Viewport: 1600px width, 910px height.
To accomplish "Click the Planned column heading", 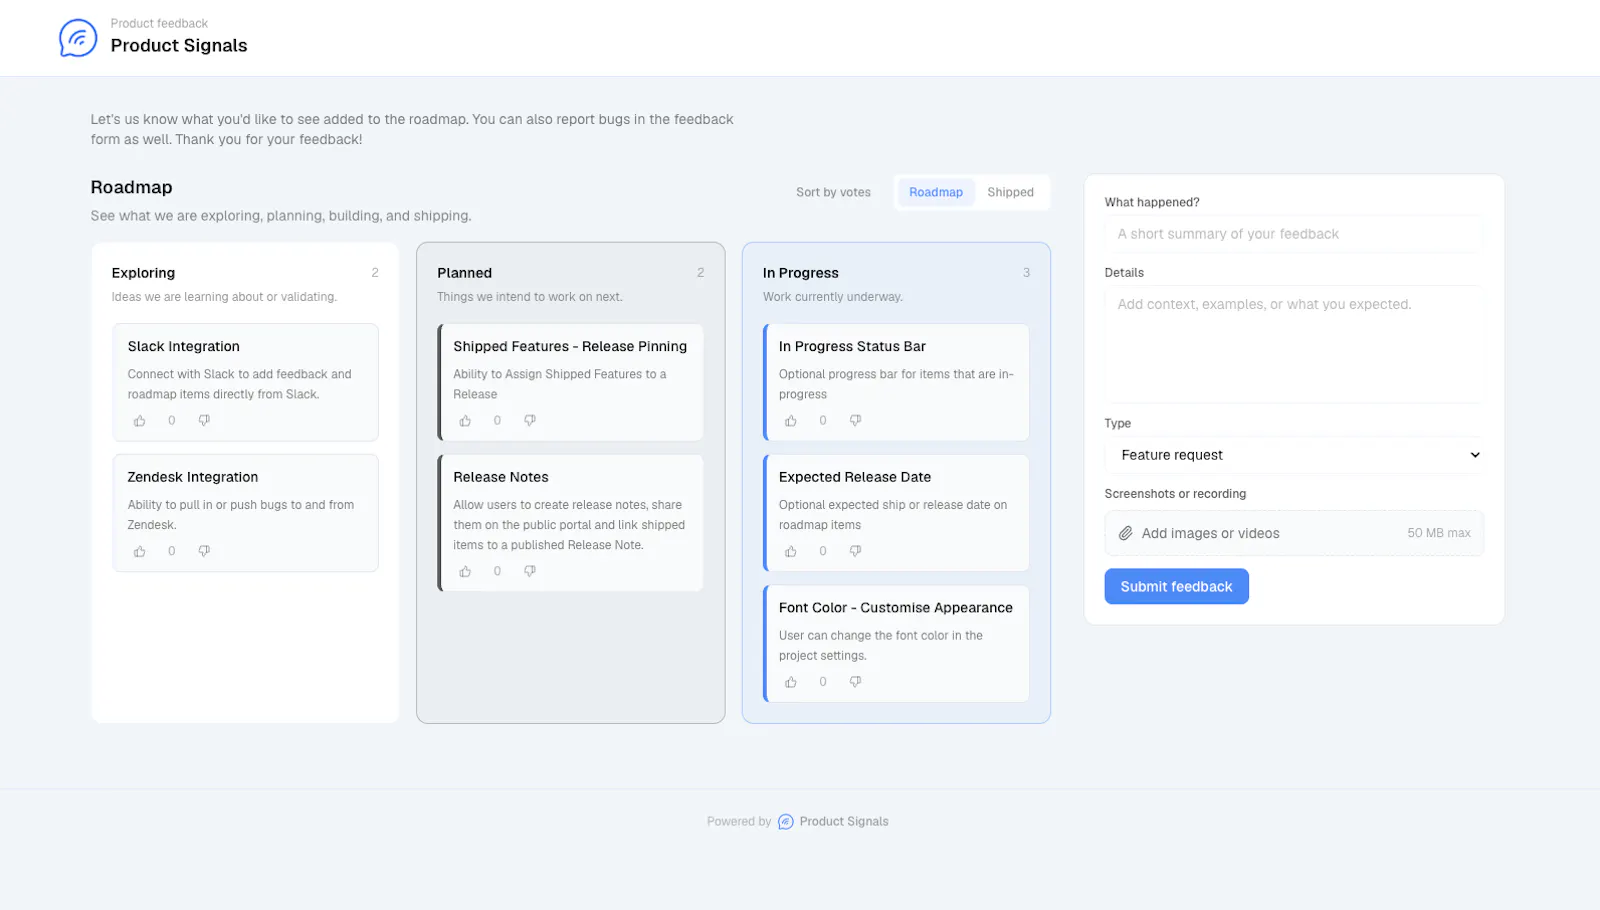I will click(464, 273).
